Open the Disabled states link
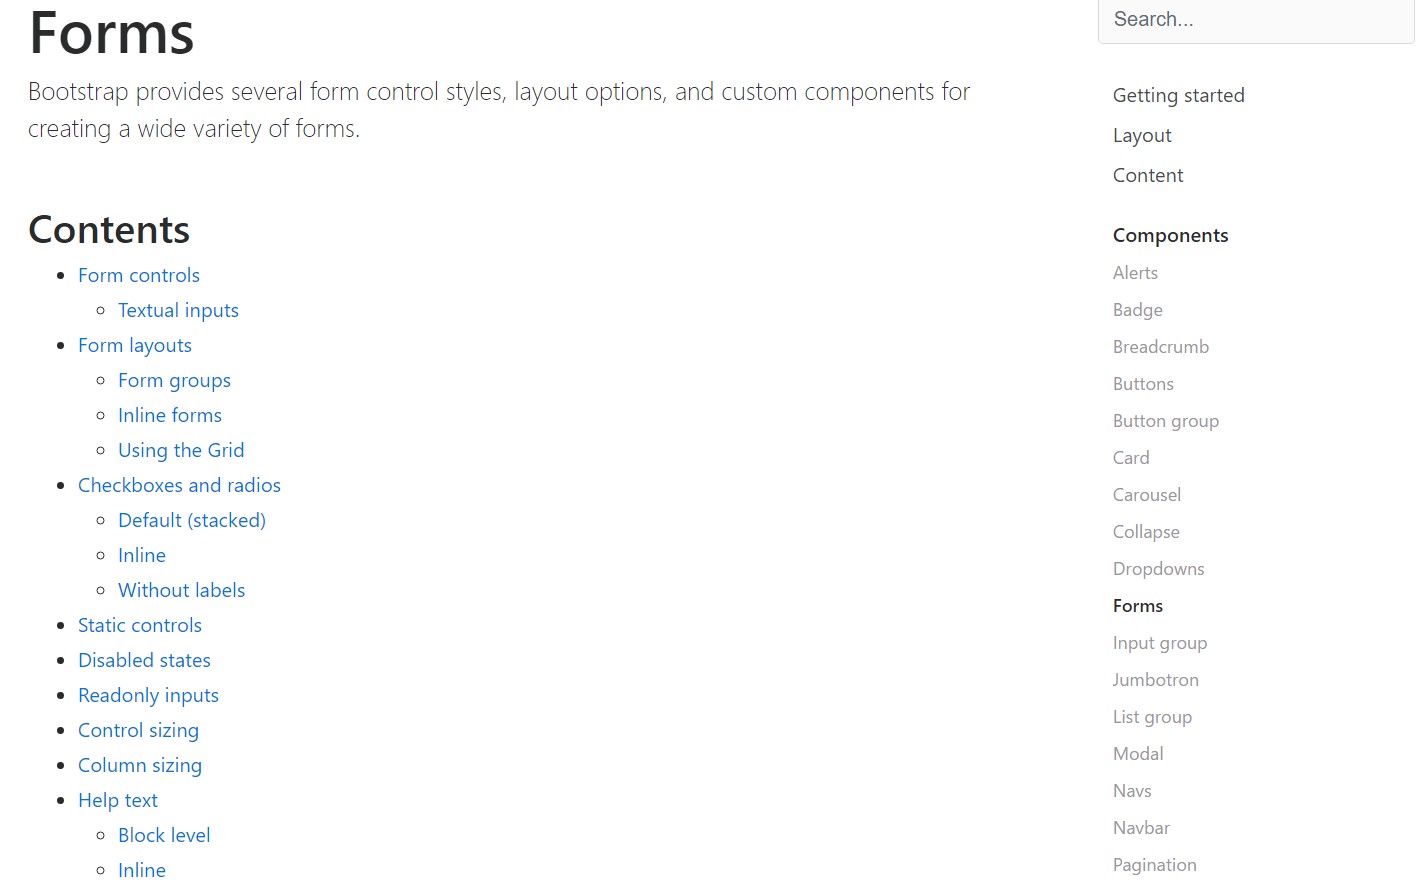 click(144, 660)
